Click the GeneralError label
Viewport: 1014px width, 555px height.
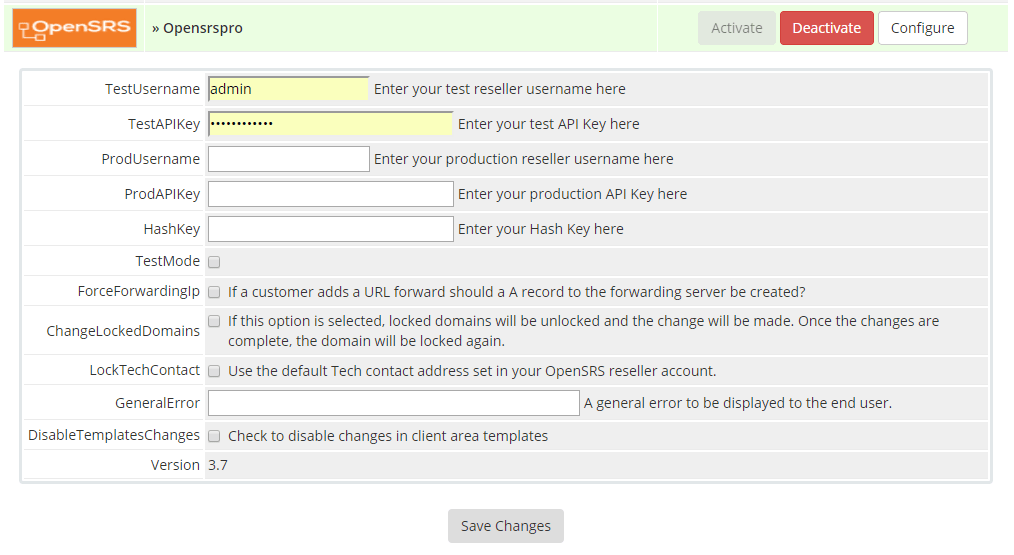click(x=157, y=402)
